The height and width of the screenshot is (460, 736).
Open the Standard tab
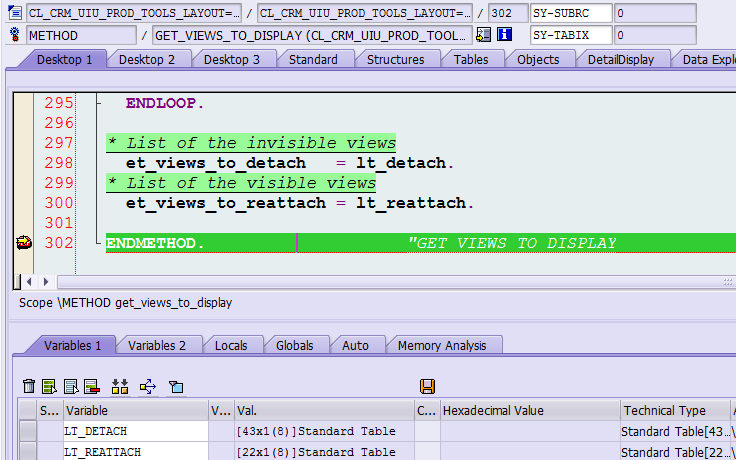313,60
